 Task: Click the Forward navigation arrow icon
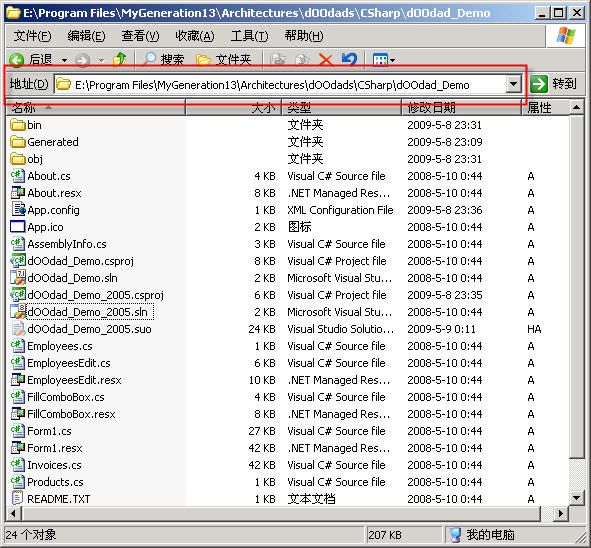83,60
